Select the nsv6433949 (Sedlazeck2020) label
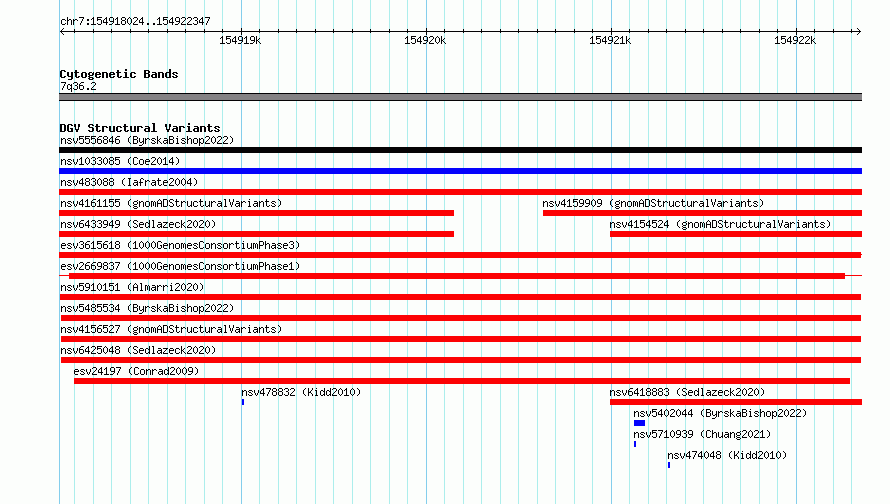The height and width of the screenshot is (504, 890). coord(138,224)
